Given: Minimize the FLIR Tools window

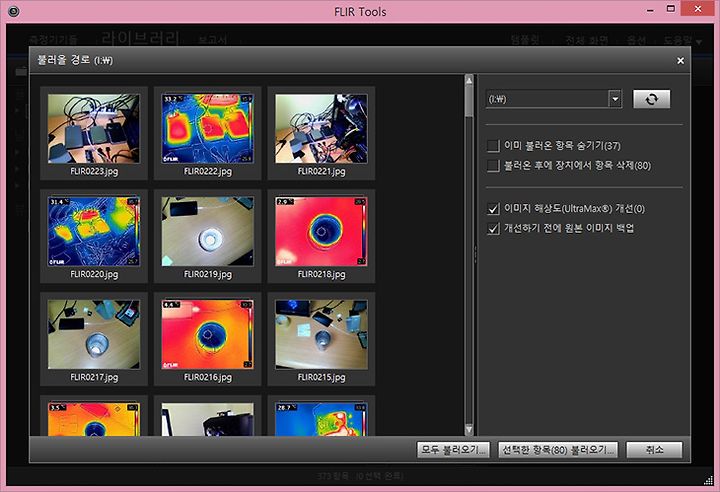Looking at the screenshot, I should pos(650,10).
